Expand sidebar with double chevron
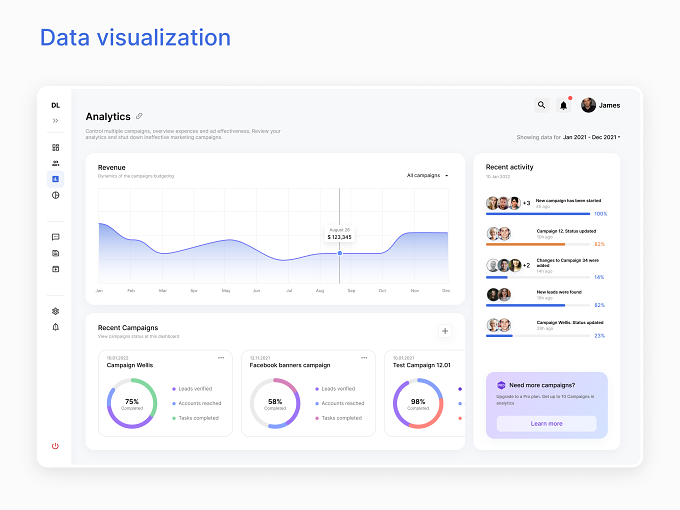This screenshot has height=510, width=680. [56, 121]
